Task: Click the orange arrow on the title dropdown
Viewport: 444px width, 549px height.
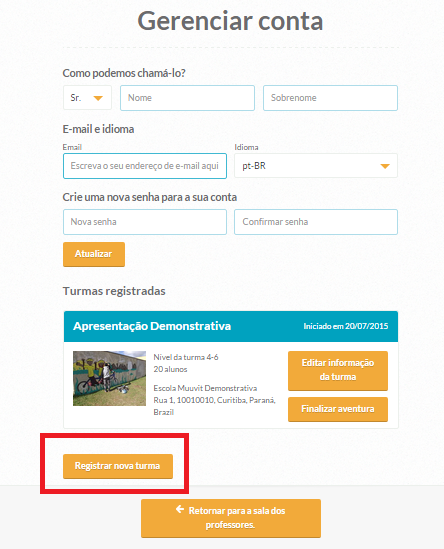Action: [x=98, y=98]
